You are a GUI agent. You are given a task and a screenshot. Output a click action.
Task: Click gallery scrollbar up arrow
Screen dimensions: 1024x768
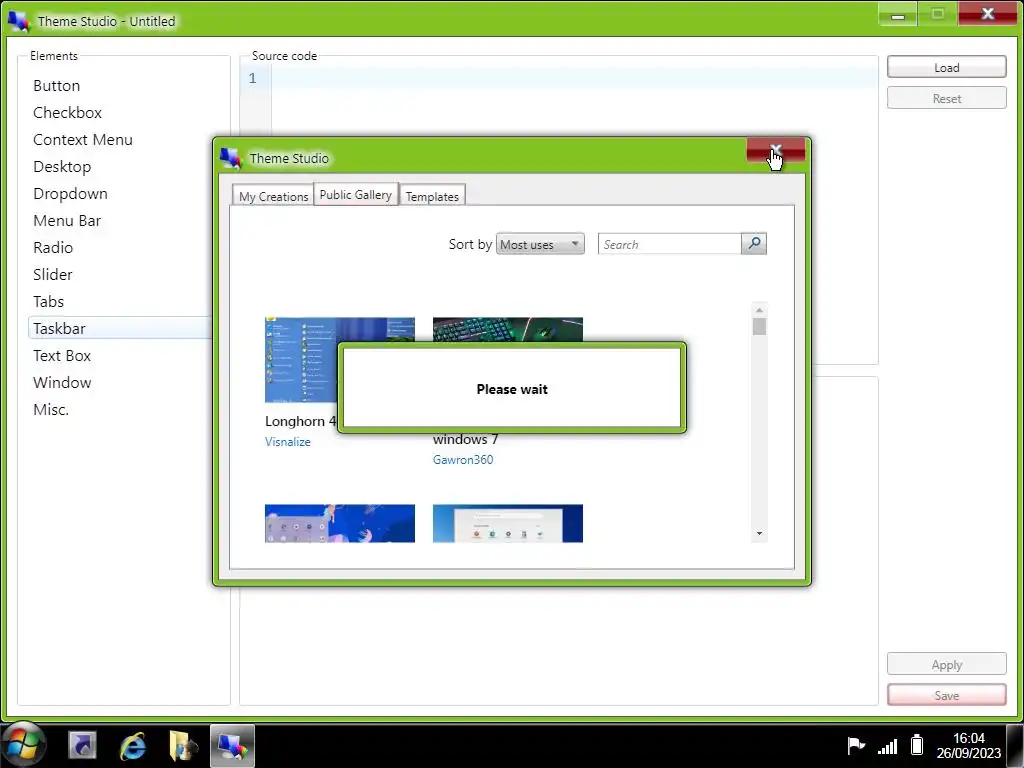tap(759, 310)
